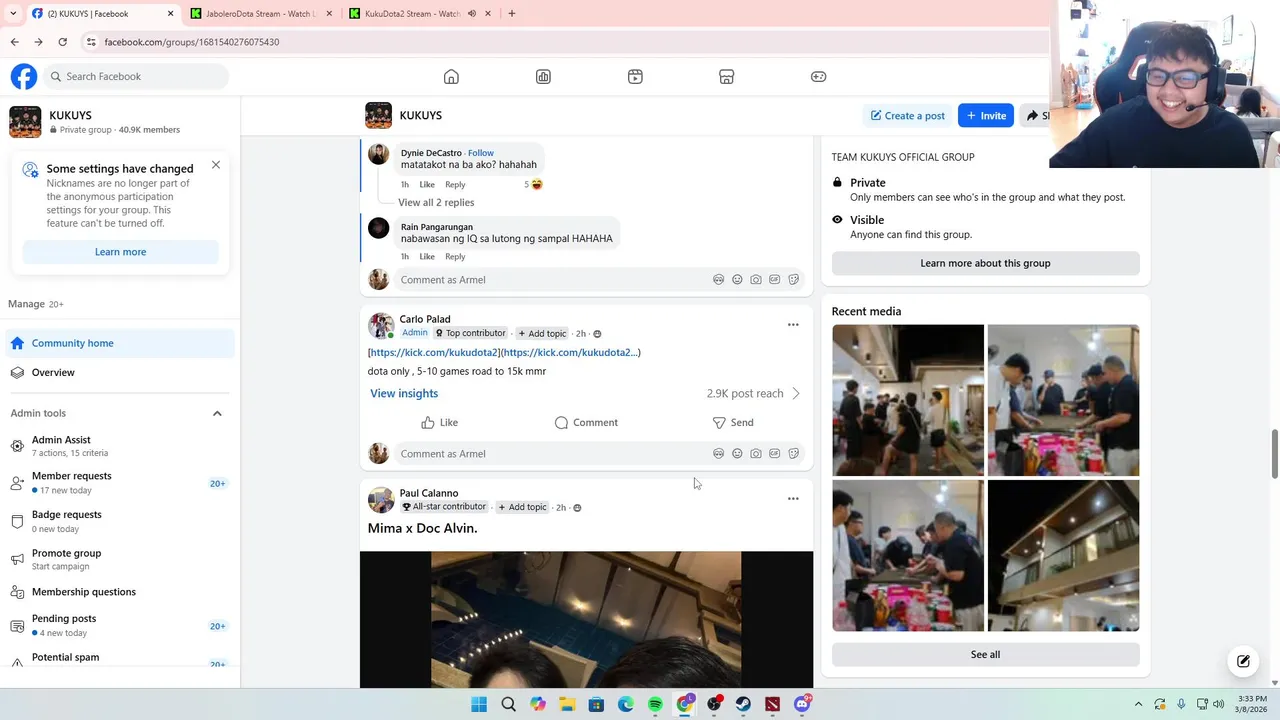The width and height of the screenshot is (1280, 720).
Task: Open Discord from the taskbar
Action: tap(802, 704)
